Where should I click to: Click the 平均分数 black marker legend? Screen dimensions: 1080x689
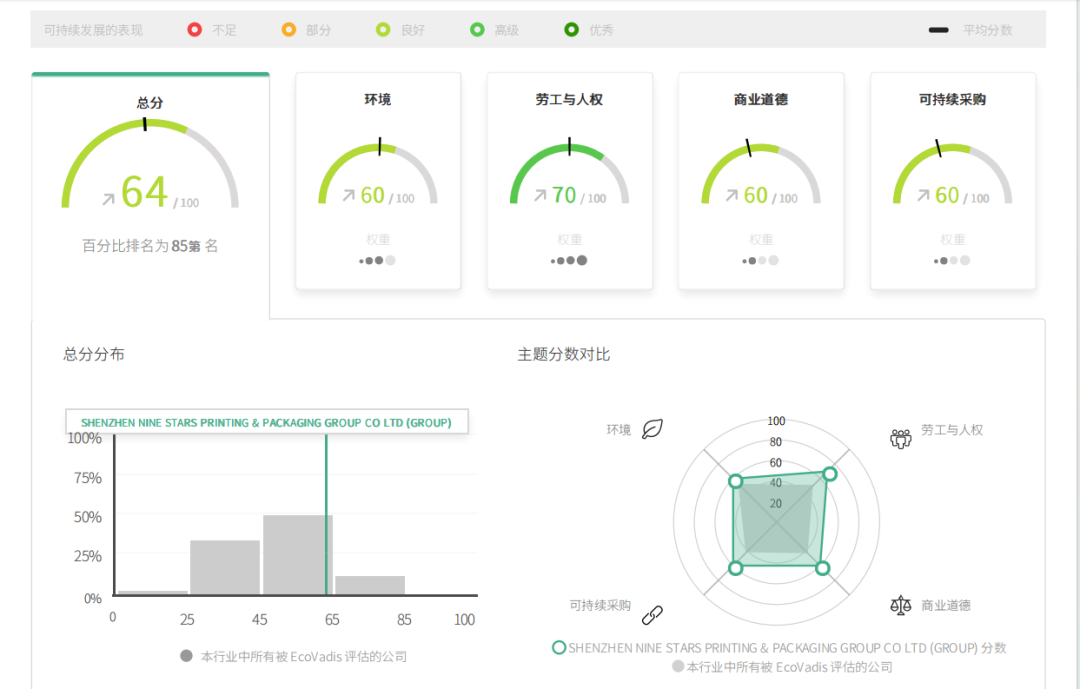pos(938,30)
